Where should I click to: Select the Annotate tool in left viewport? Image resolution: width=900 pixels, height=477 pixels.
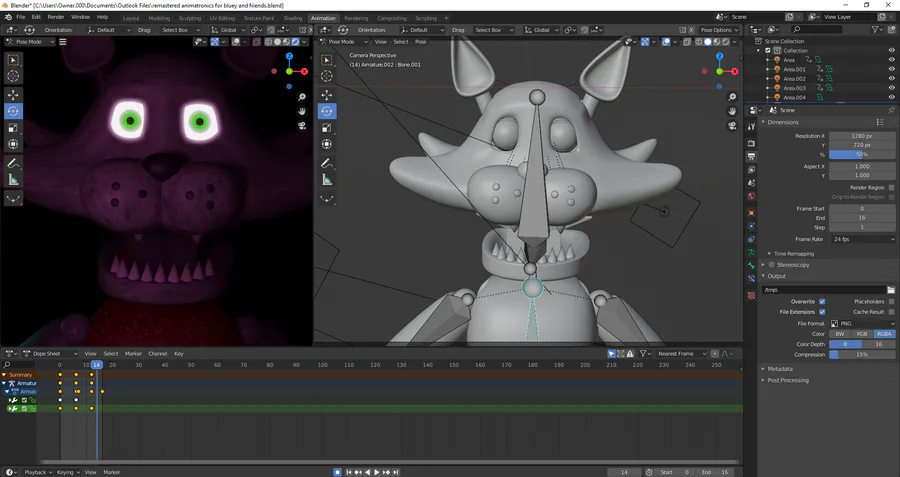click(13, 164)
